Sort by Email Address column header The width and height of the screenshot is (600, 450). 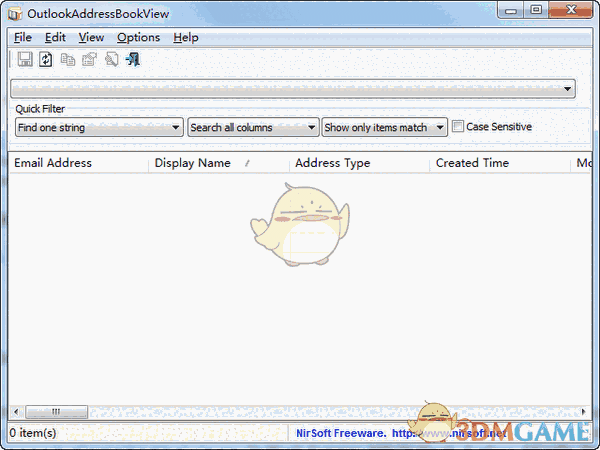click(x=78, y=163)
